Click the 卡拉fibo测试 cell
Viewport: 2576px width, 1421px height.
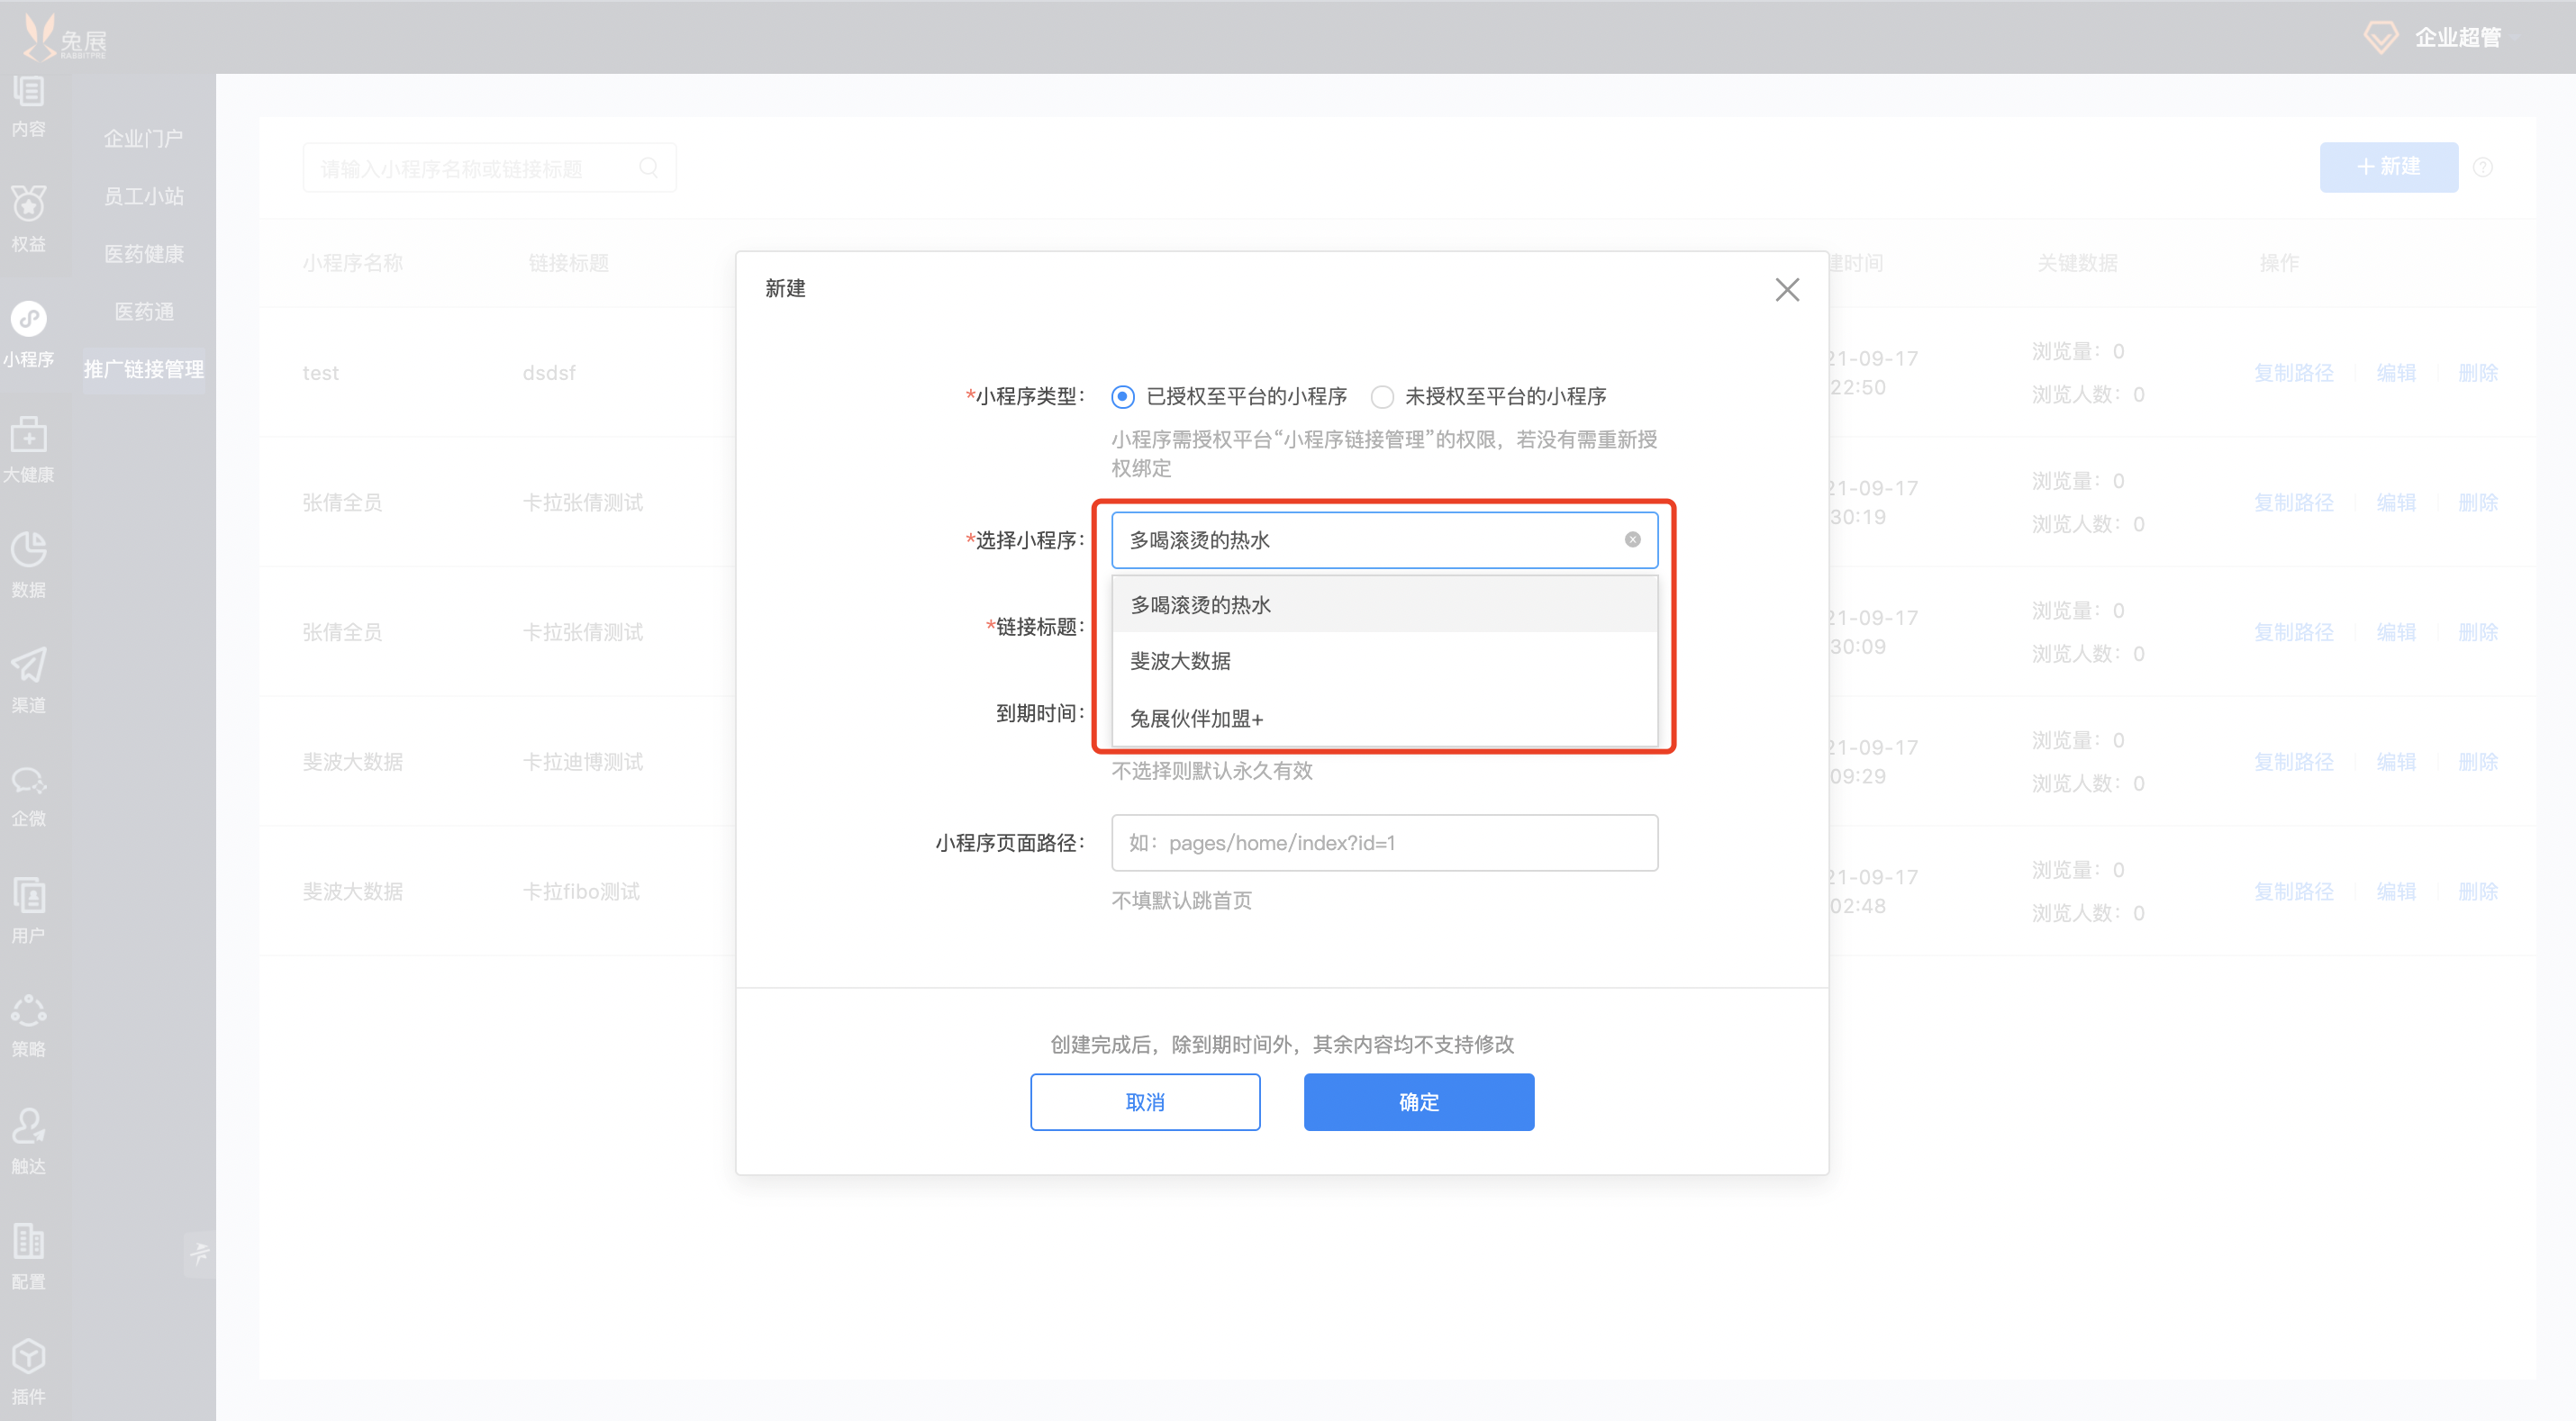(x=581, y=890)
